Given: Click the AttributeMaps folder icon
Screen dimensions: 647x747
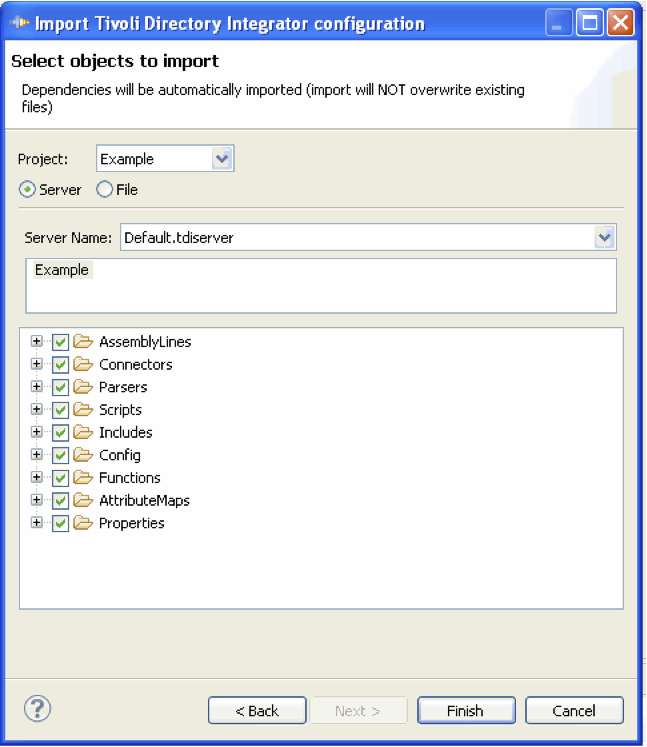Looking at the screenshot, I should [83, 500].
